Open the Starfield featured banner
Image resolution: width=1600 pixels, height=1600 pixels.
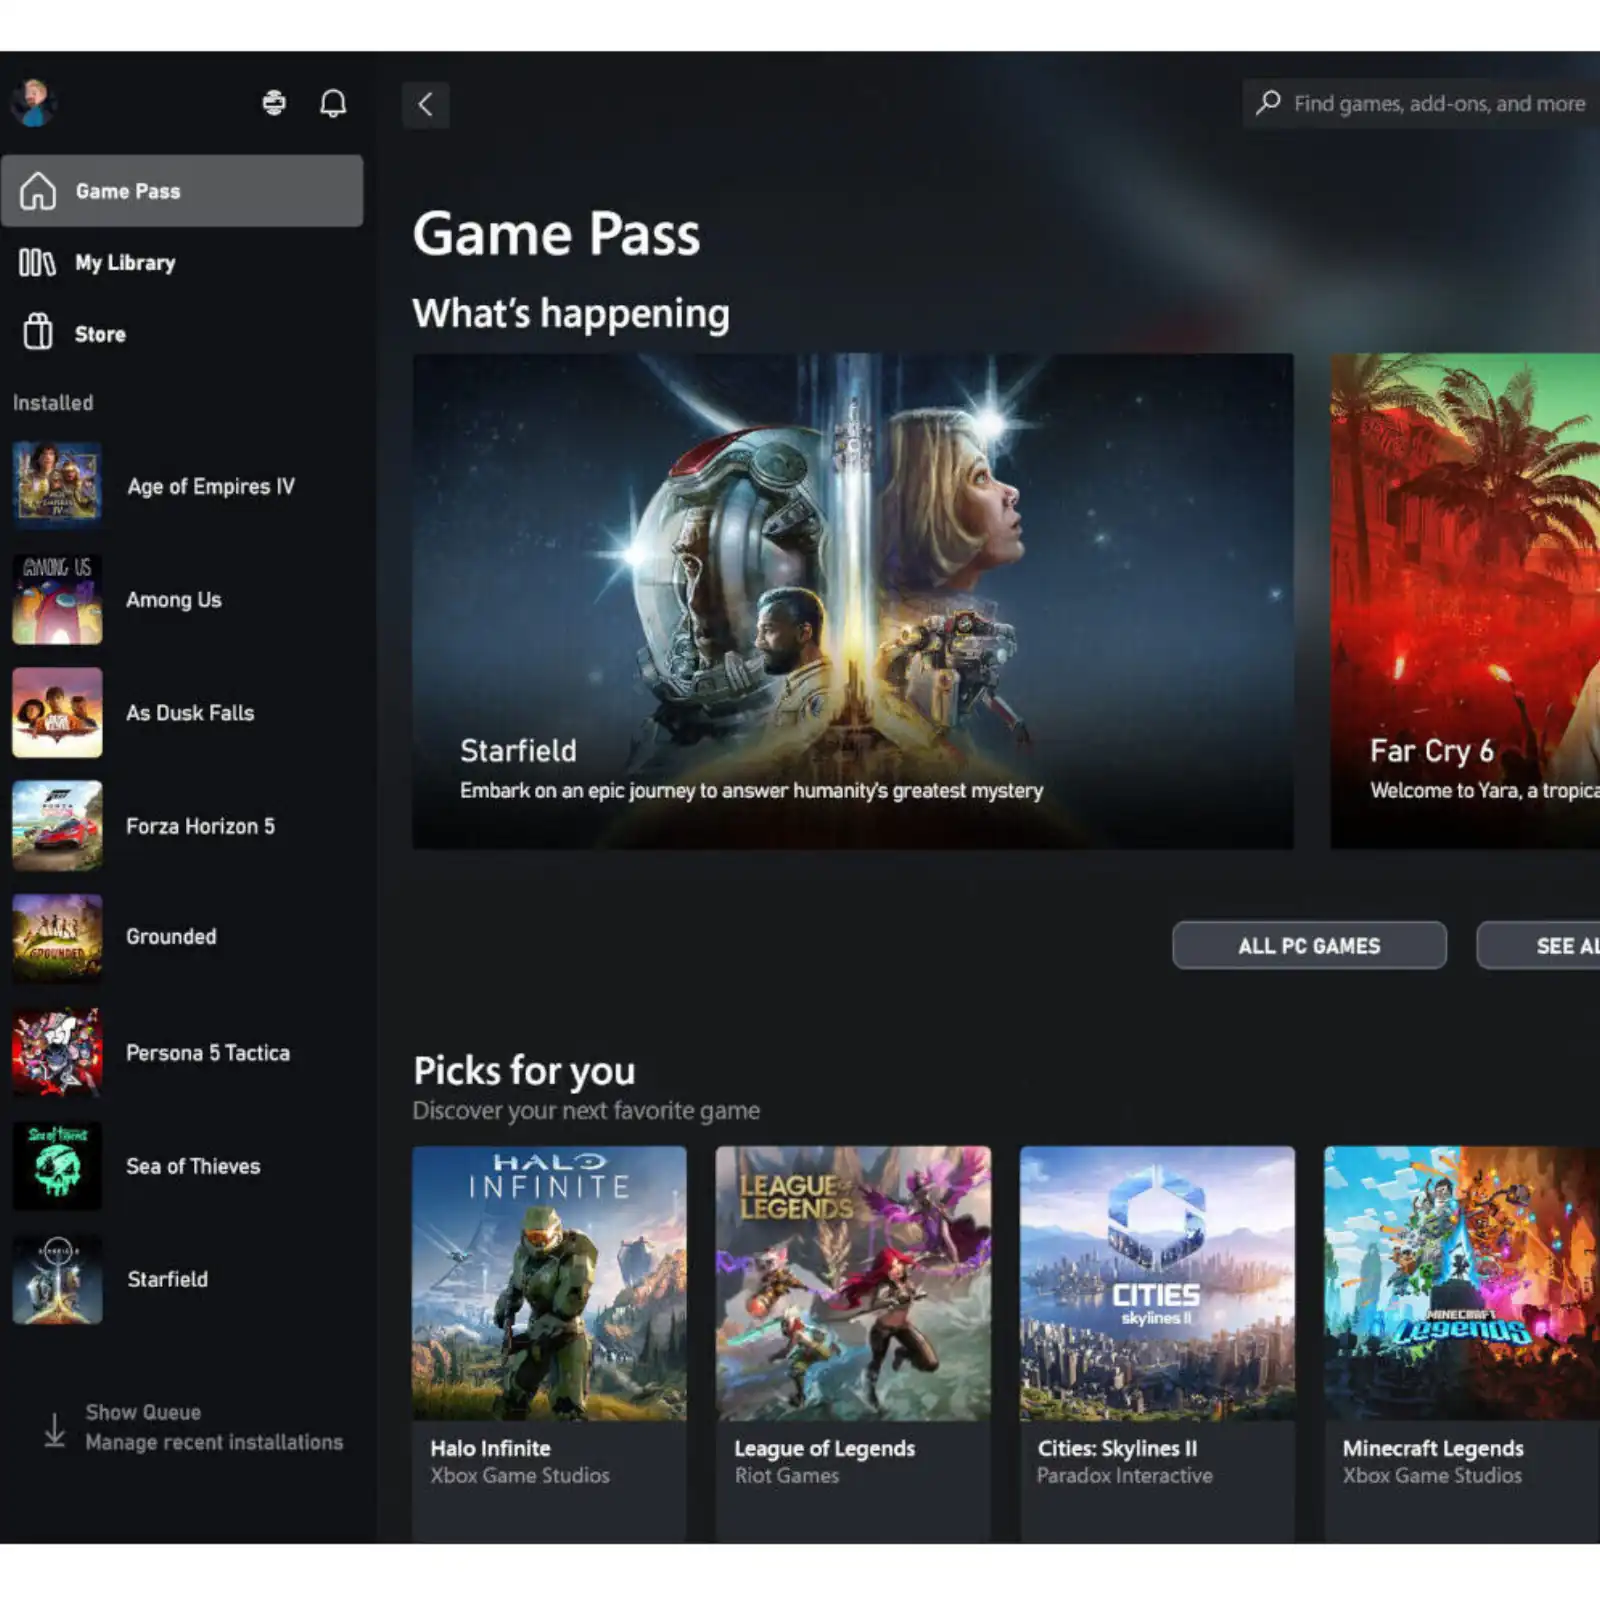coord(853,601)
